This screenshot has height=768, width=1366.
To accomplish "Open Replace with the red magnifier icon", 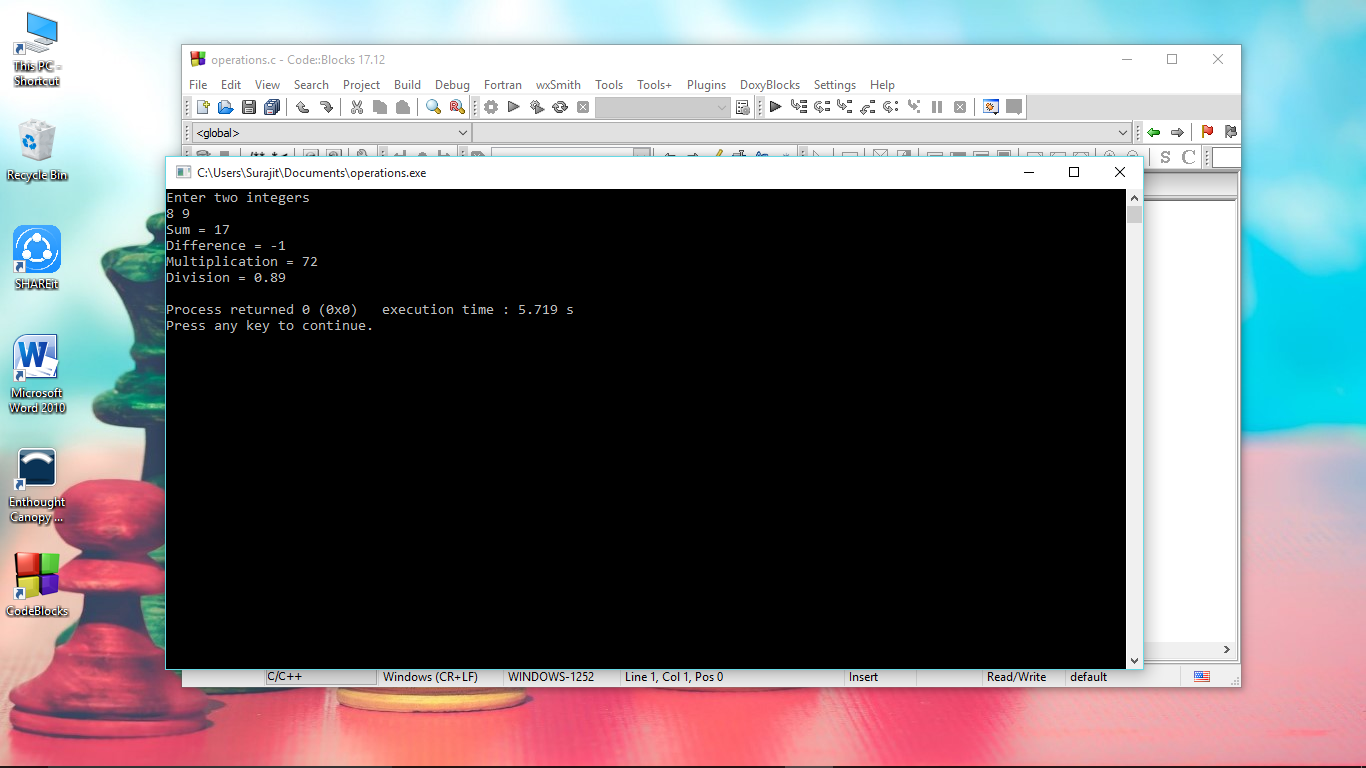I will (457, 106).
